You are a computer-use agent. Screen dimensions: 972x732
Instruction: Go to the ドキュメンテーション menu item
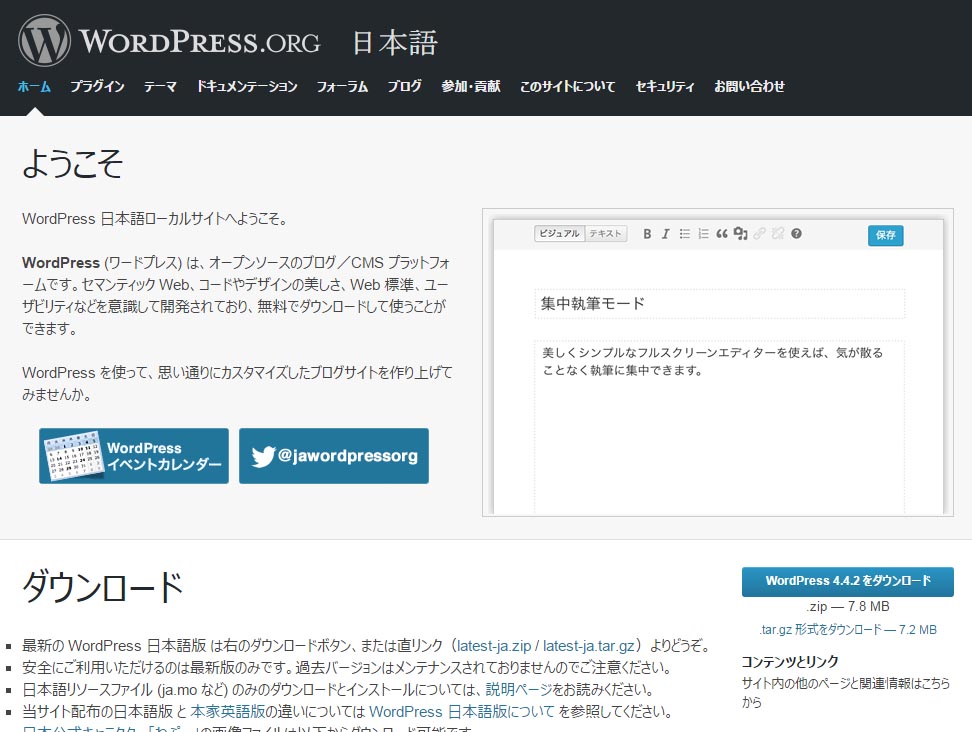[x=247, y=87]
